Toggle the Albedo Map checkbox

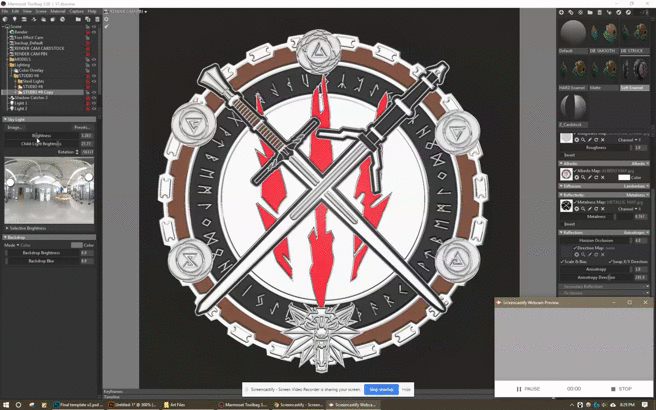(x=576, y=171)
